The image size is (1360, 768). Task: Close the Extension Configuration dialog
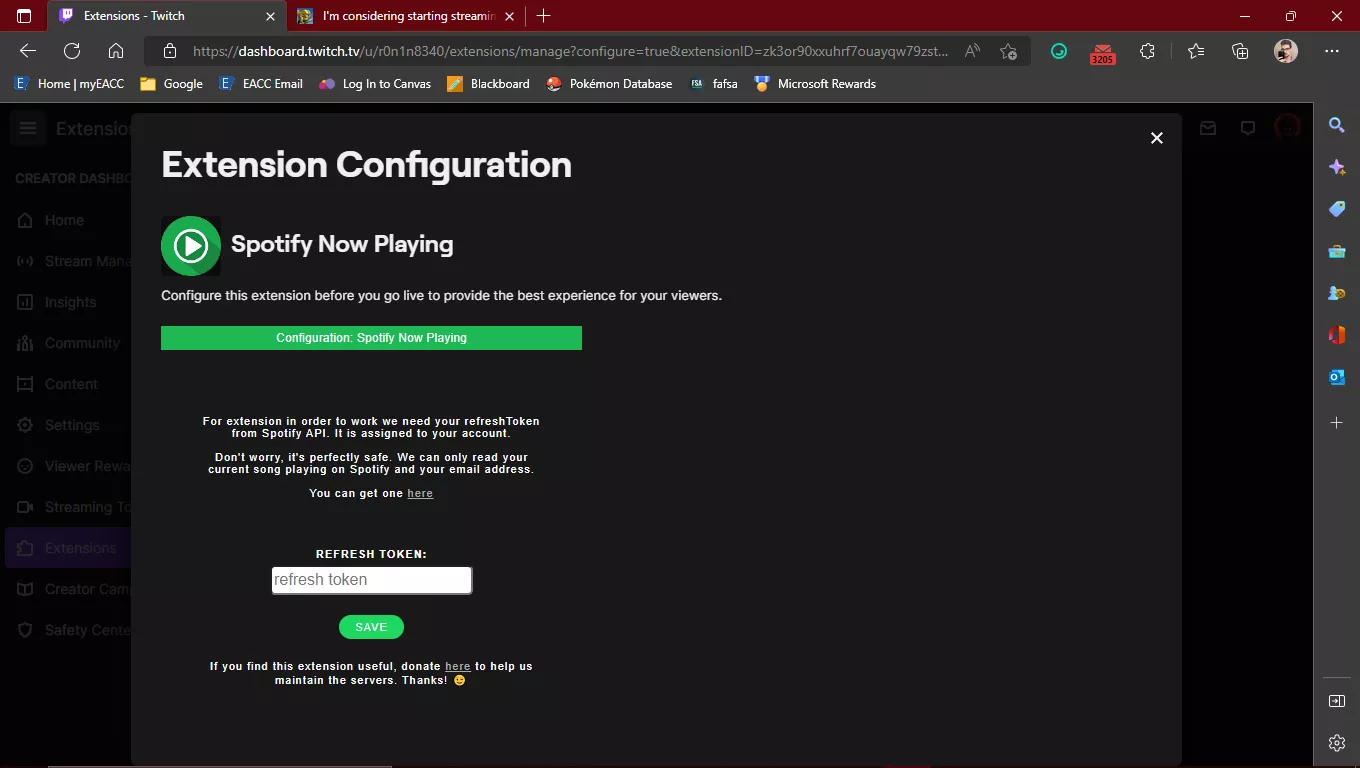coord(1156,138)
